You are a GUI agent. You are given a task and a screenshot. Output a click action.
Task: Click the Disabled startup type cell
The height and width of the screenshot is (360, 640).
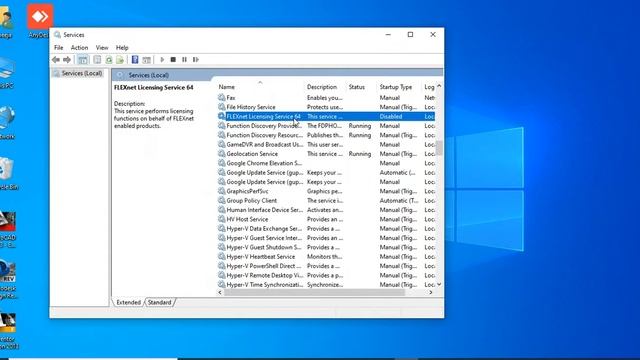391,116
